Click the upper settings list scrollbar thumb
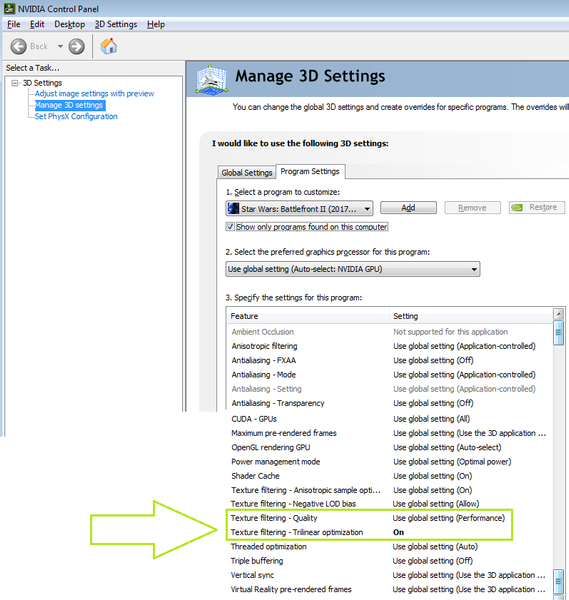 559,333
